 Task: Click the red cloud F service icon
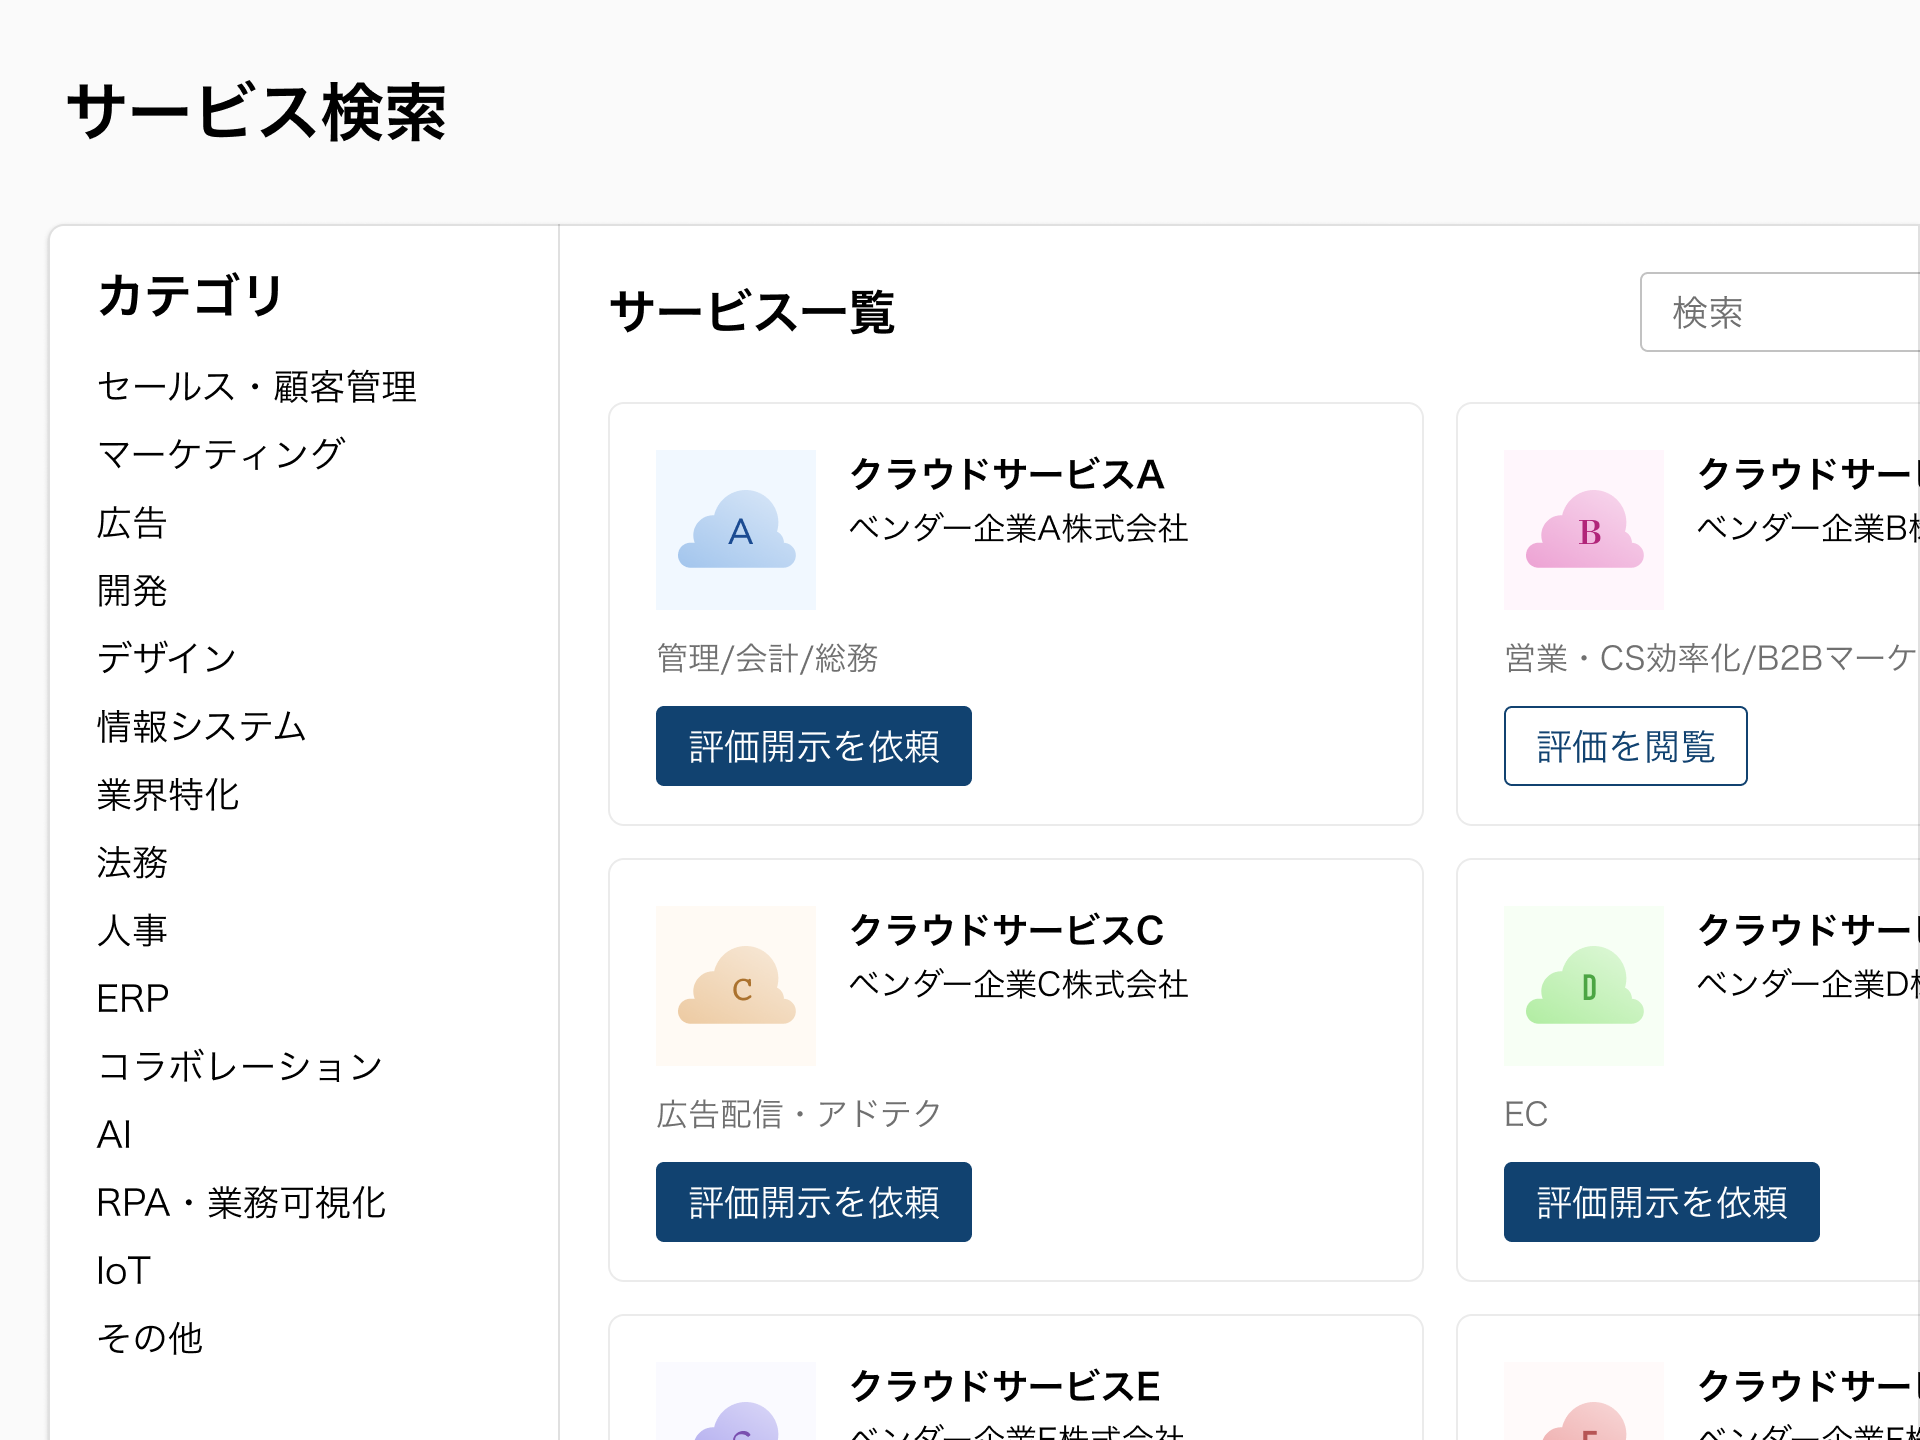click(x=1584, y=1418)
